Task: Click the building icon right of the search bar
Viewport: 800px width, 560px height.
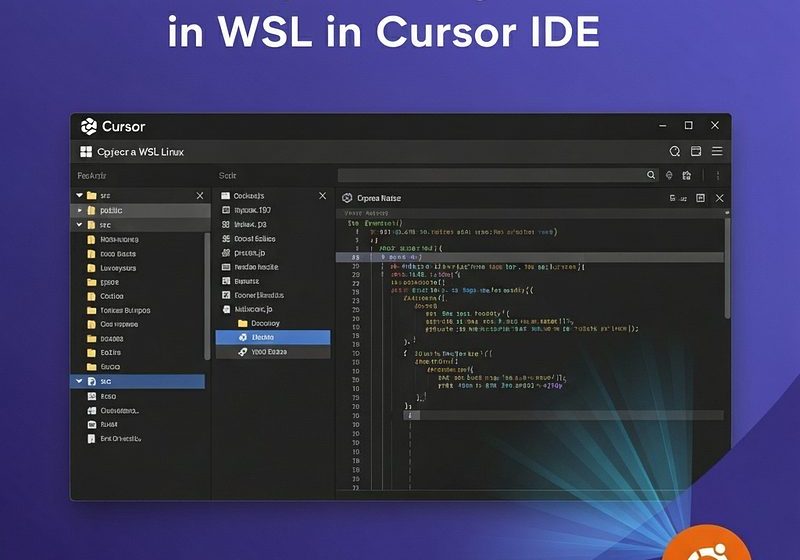Action: 687,175
